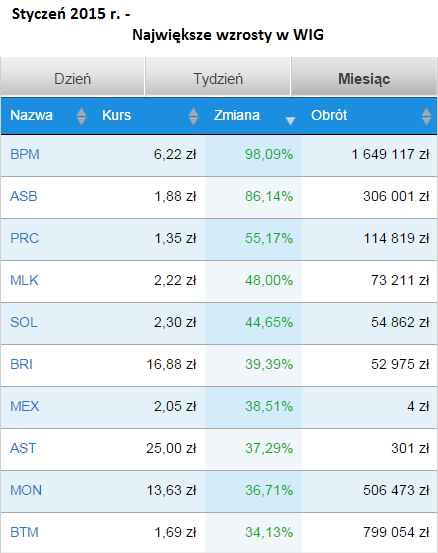Image resolution: width=438 pixels, height=553 pixels.
Task: Click the Obrót column sort arrows
Action: pos(426,116)
